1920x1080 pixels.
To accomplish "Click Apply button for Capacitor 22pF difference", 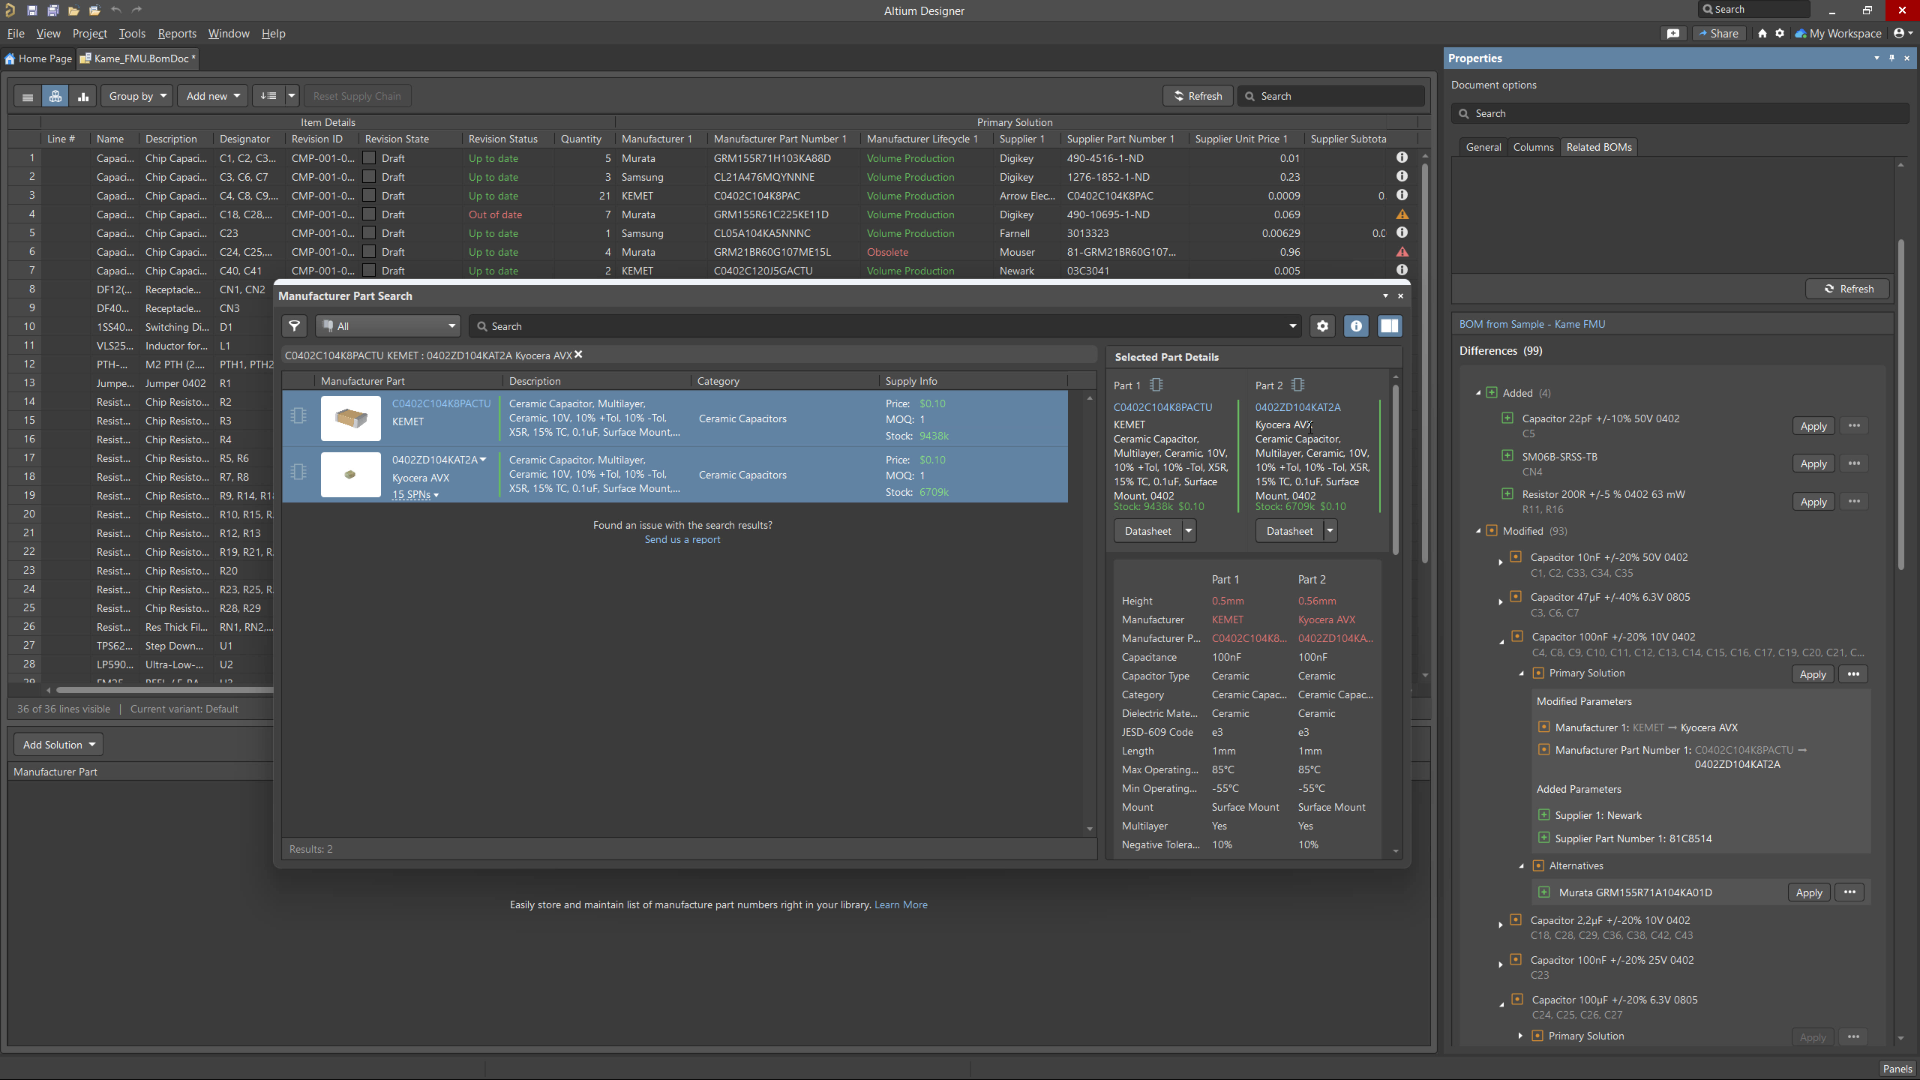I will (1813, 425).
